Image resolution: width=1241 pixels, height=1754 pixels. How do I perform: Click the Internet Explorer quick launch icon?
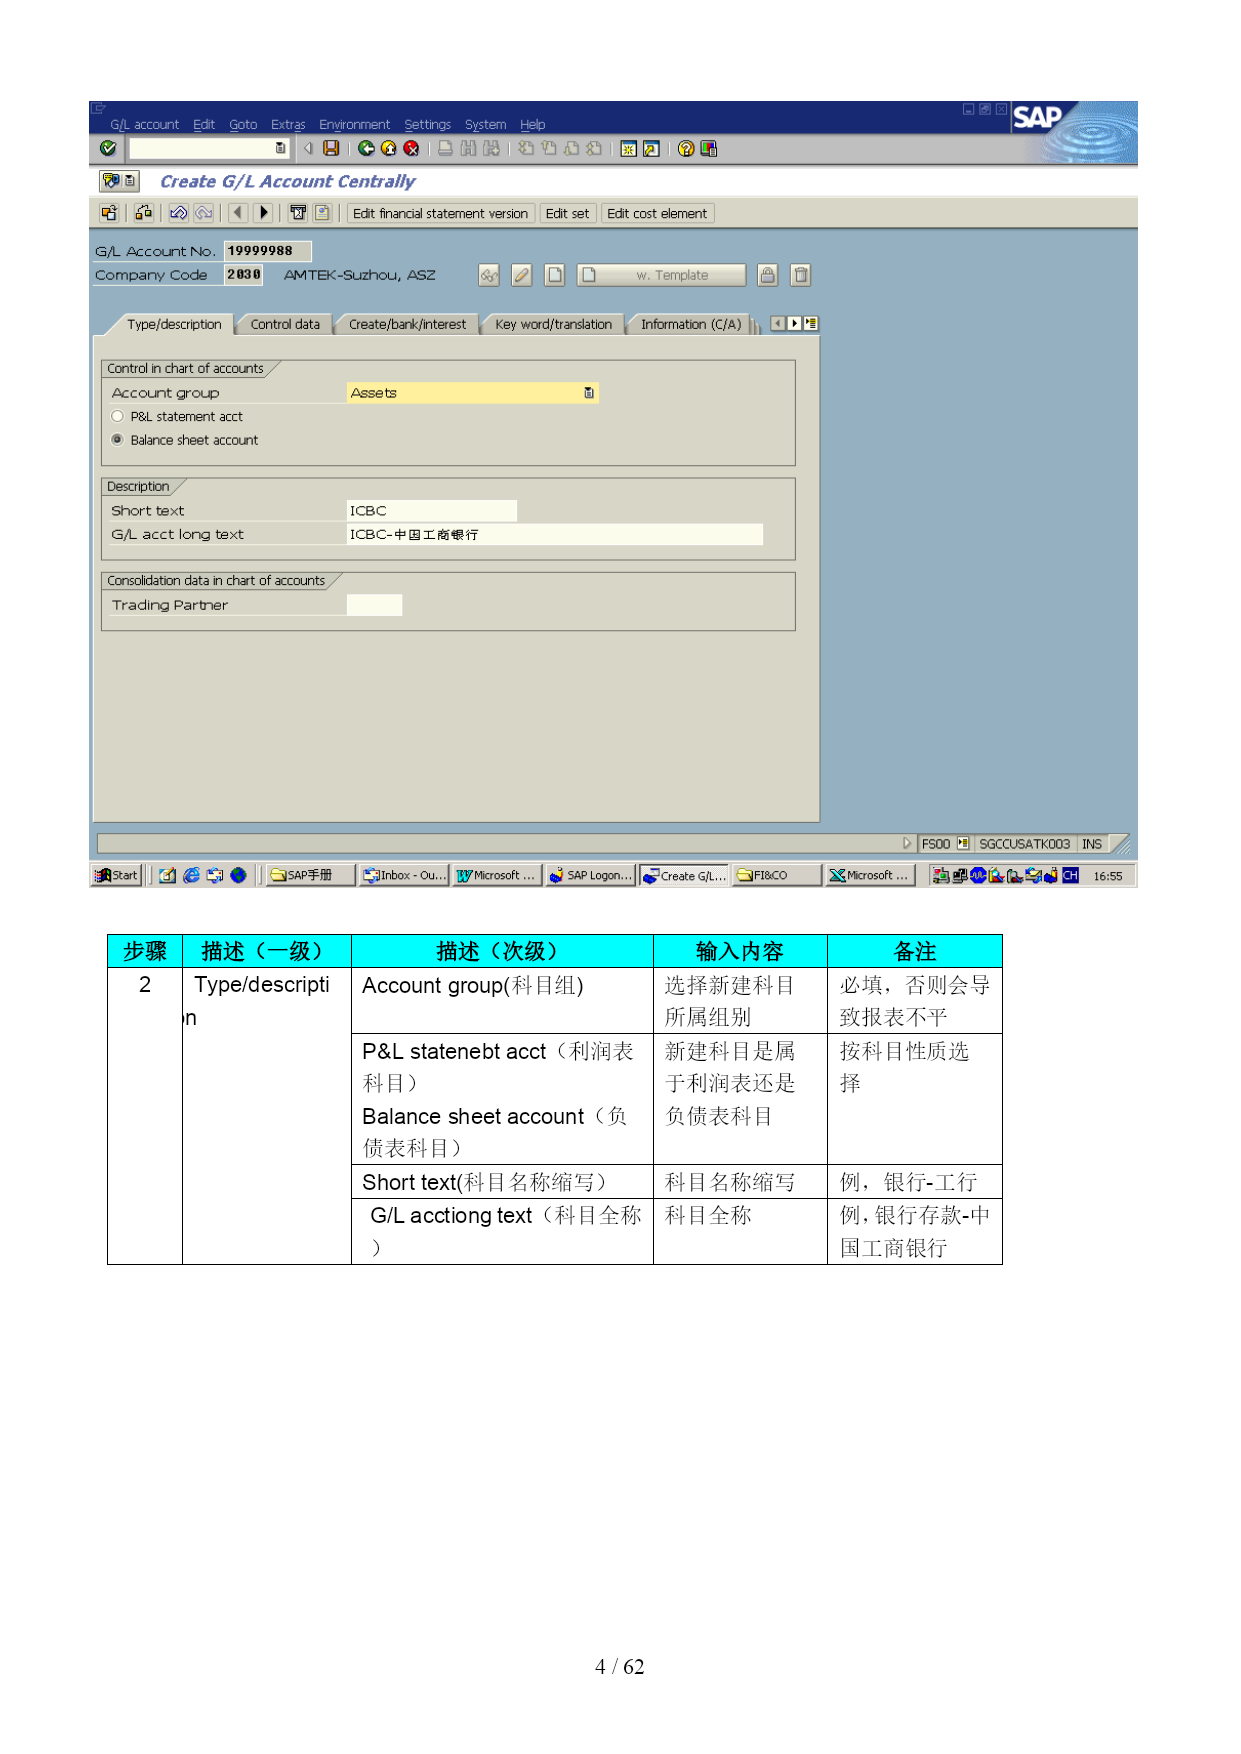pos(191,875)
